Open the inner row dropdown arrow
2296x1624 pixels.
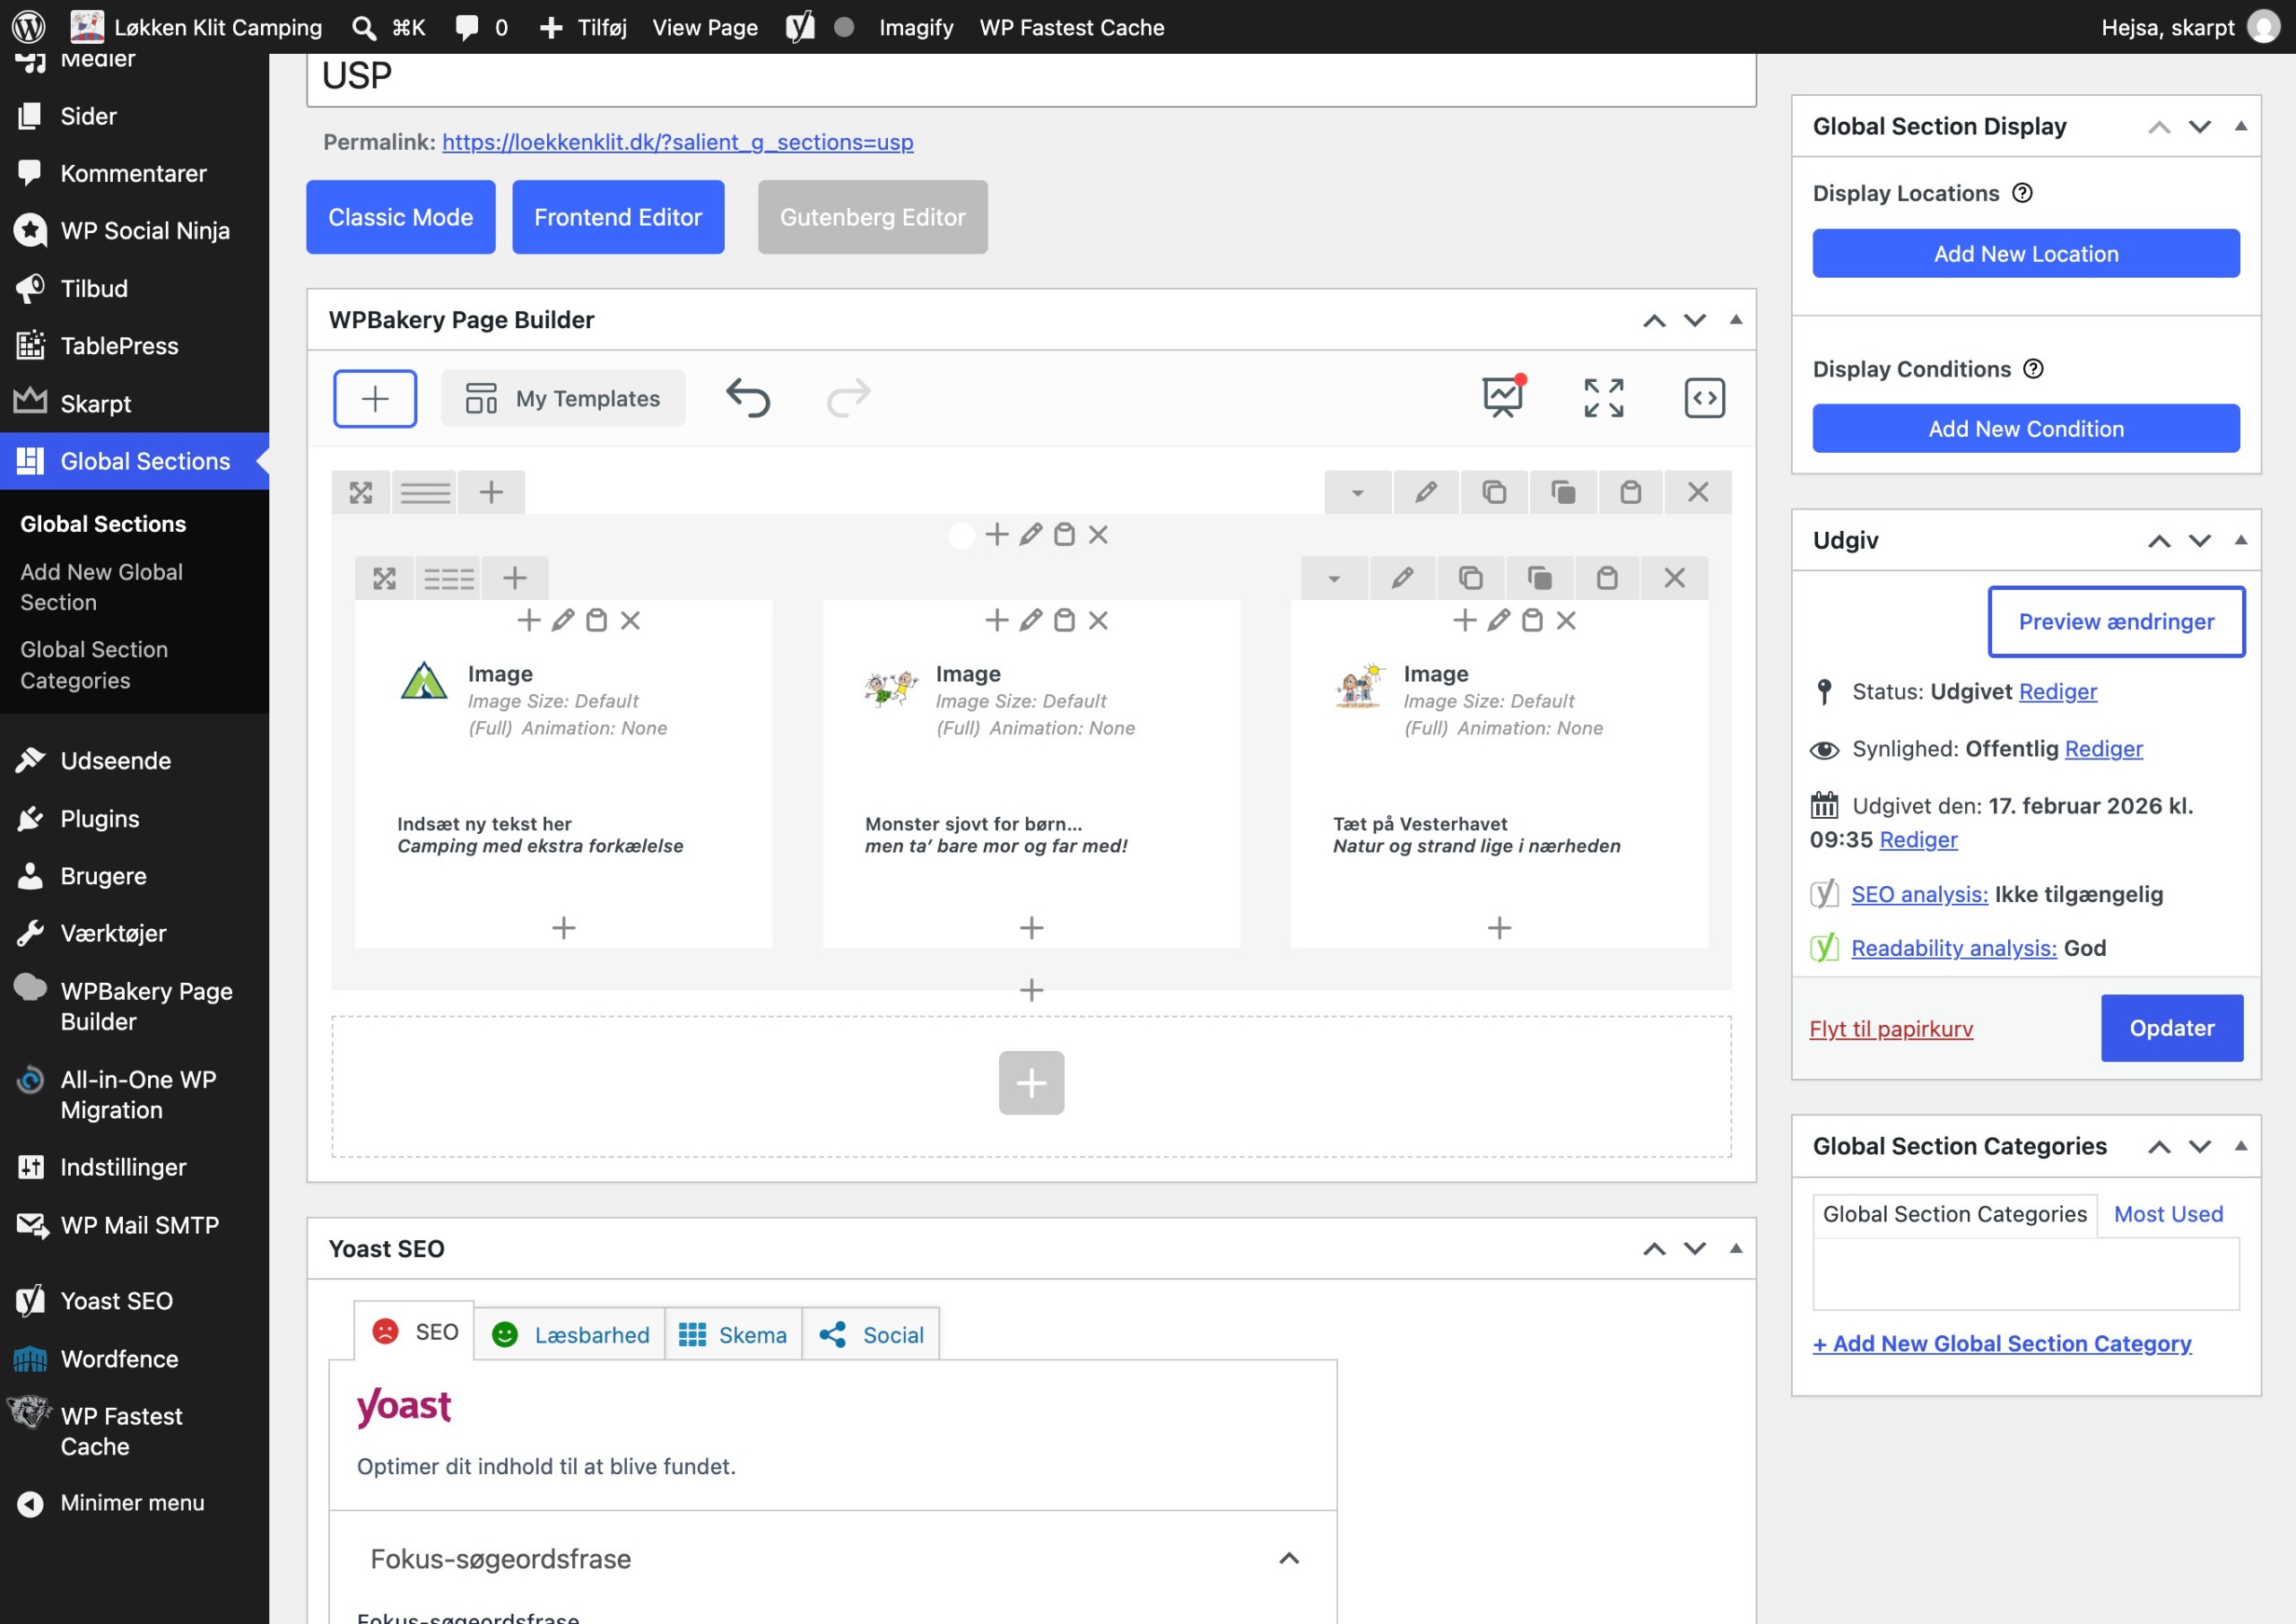click(1334, 578)
